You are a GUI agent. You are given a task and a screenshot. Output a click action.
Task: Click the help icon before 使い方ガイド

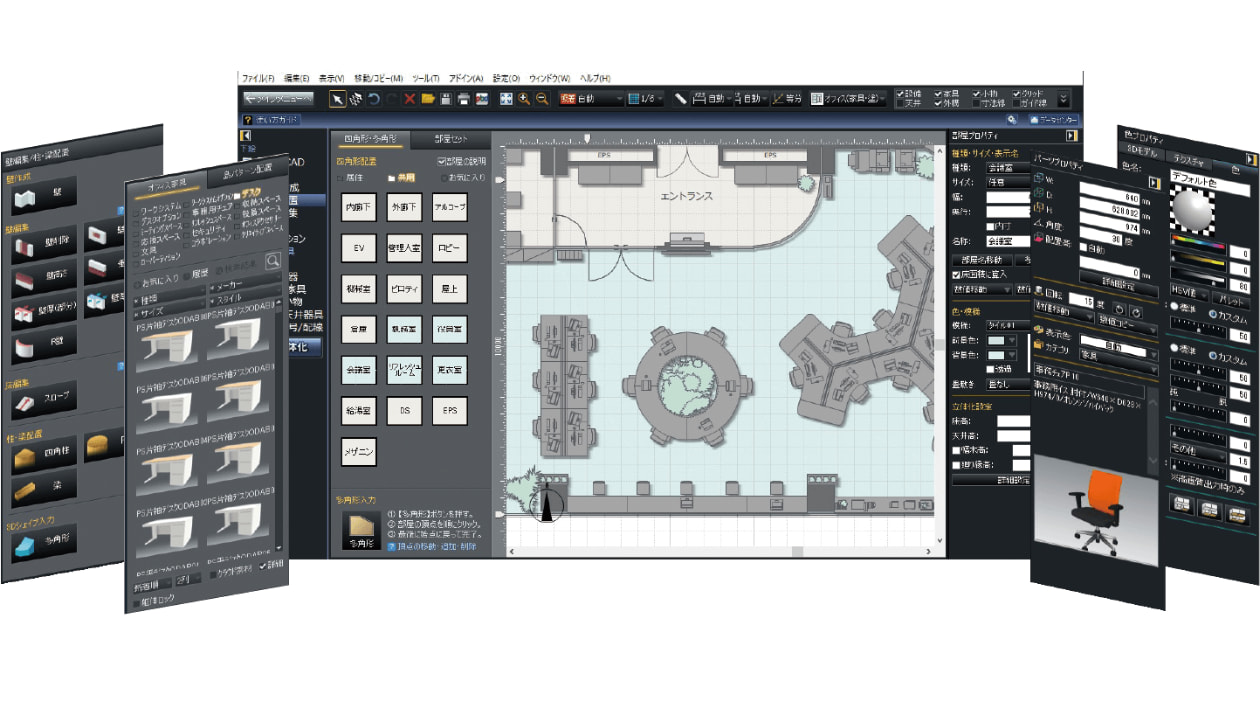pyautogui.click(x=247, y=120)
